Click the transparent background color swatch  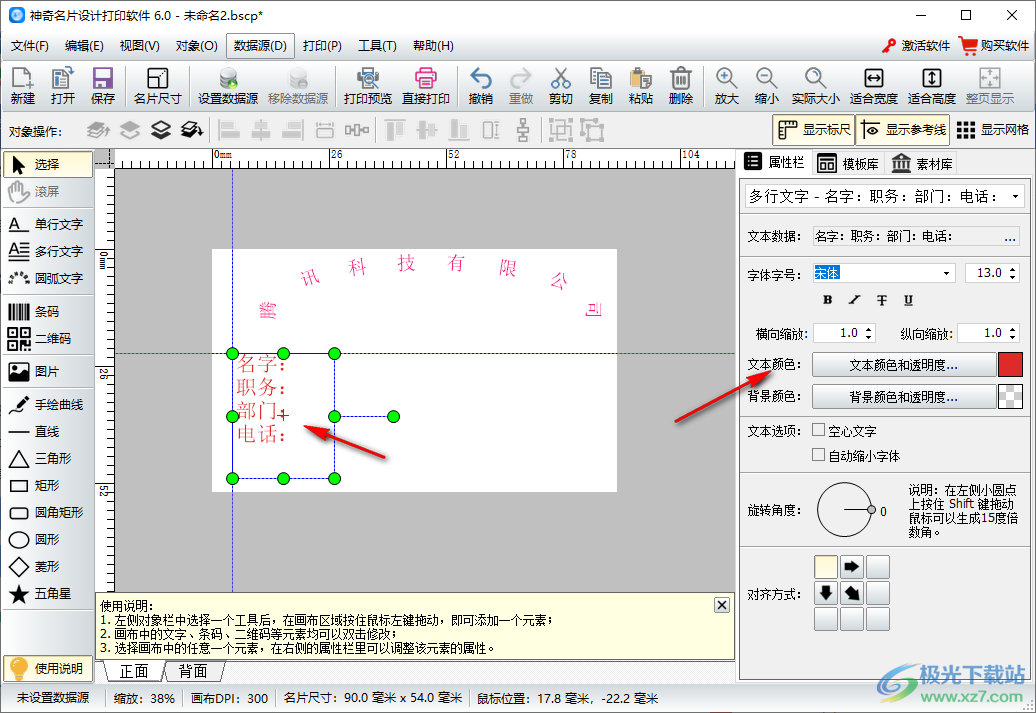pos(1010,396)
